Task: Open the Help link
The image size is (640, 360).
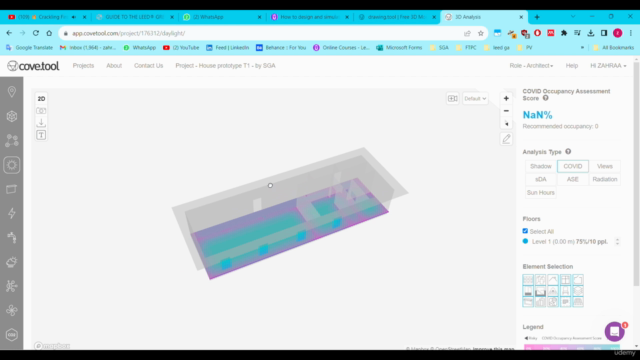Action: tap(571, 65)
